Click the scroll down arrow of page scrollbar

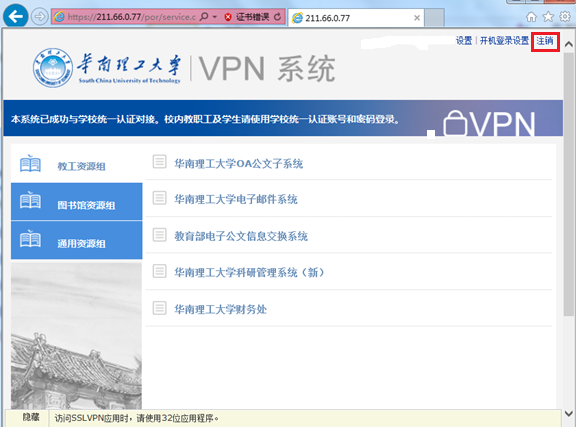pos(568,413)
